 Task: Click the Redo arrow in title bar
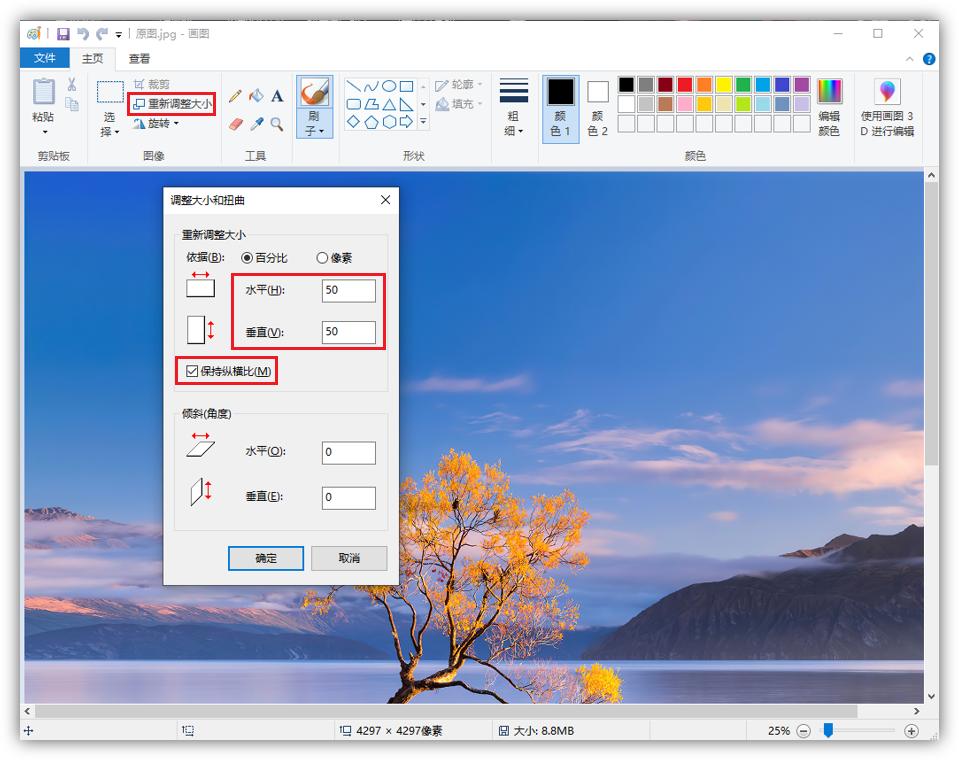[102, 34]
